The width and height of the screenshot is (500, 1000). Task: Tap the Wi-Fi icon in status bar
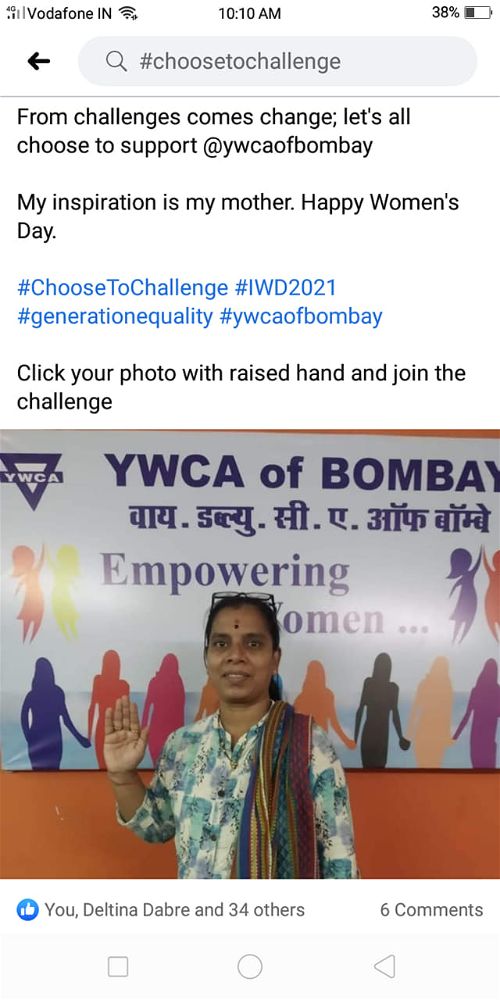coord(129,13)
